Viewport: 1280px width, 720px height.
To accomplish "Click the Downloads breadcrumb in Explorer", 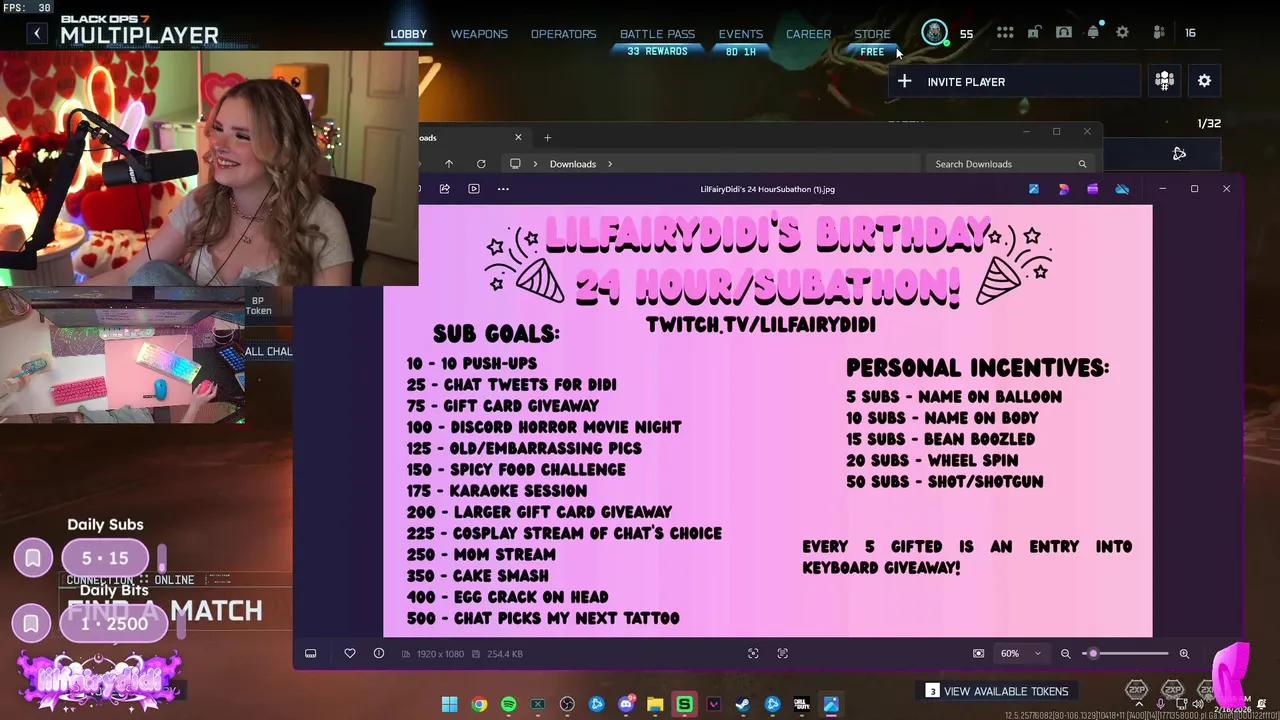I will point(572,164).
